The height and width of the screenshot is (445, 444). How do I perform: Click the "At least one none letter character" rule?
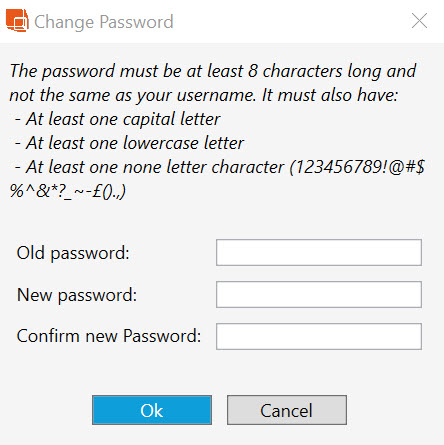149,167
